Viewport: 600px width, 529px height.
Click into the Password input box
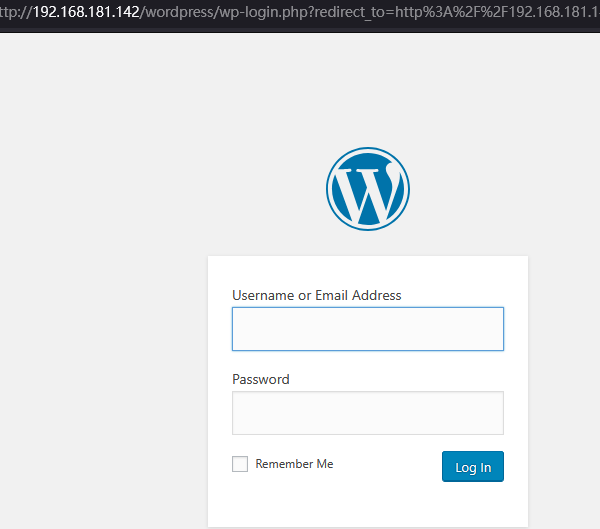click(367, 413)
